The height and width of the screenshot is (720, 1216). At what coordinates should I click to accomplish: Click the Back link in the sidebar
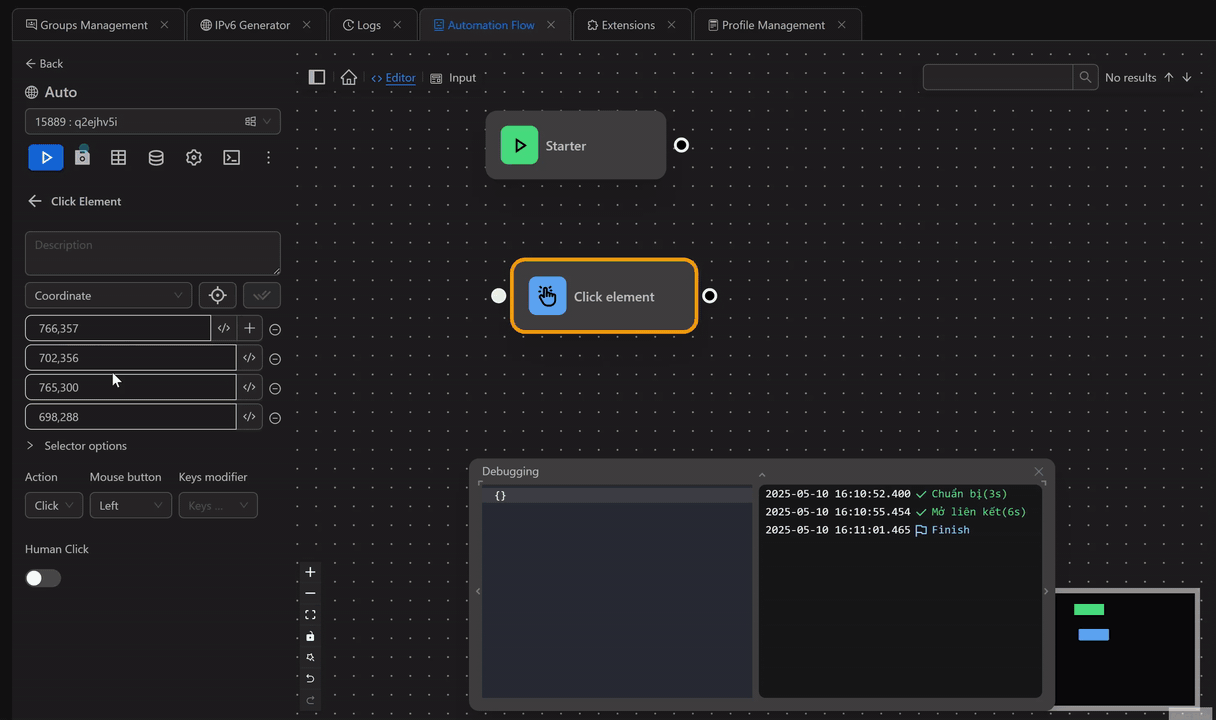44,63
